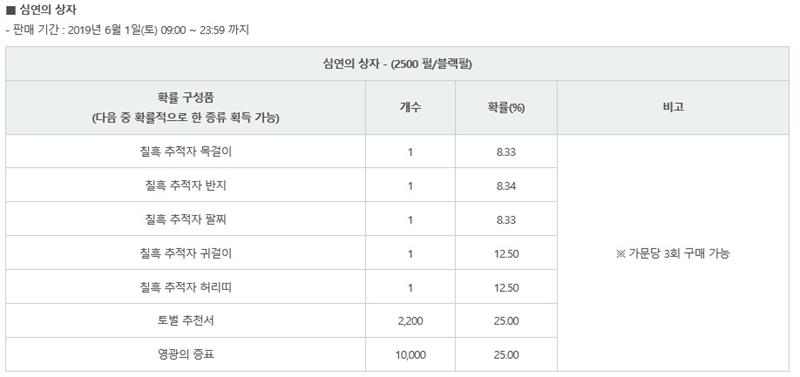Click the 토벌 추천서 item cell
The height and width of the screenshot is (377, 800).
pyautogui.click(x=186, y=321)
